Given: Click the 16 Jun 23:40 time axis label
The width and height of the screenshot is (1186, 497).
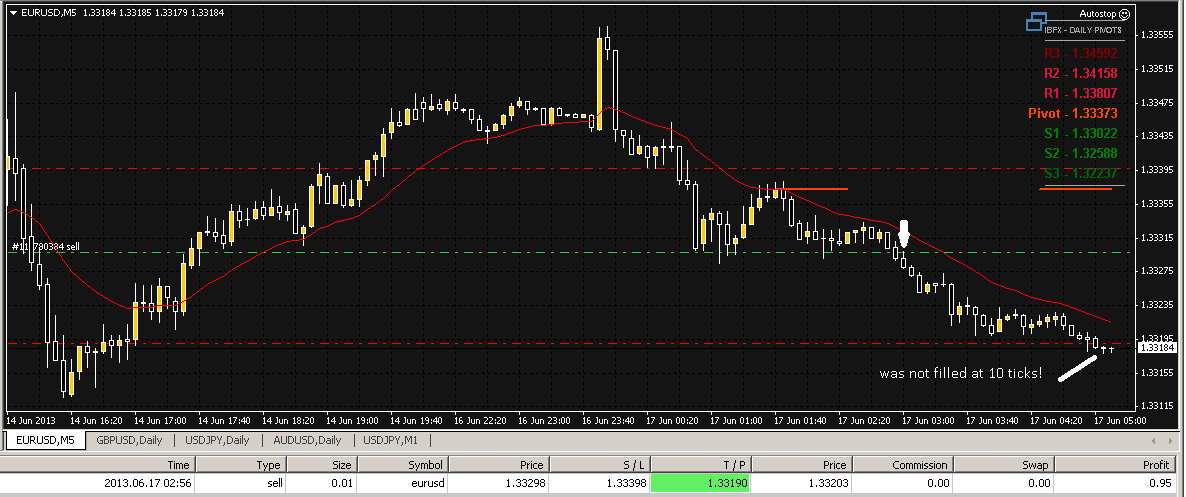Looking at the screenshot, I should pyautogui.click(x=610, y=419).
